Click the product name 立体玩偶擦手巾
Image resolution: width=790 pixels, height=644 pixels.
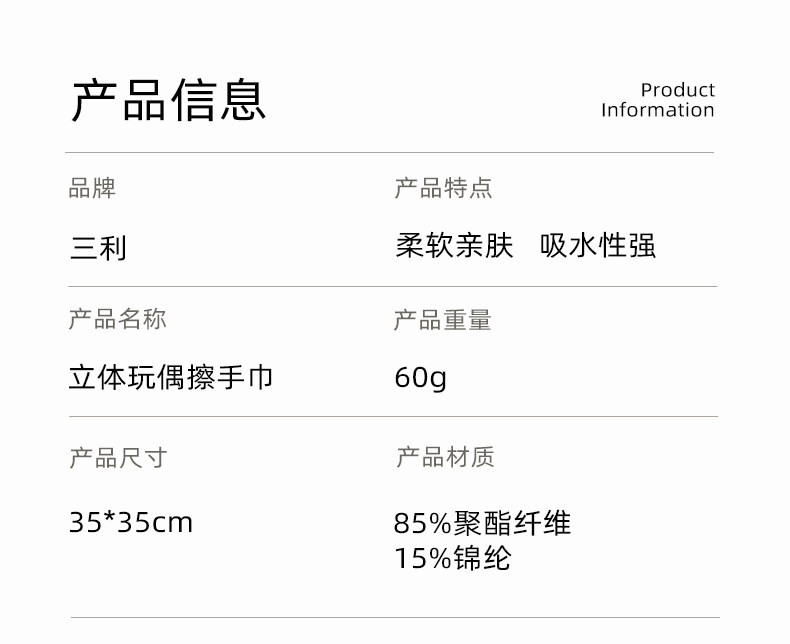tap(171, 377)
